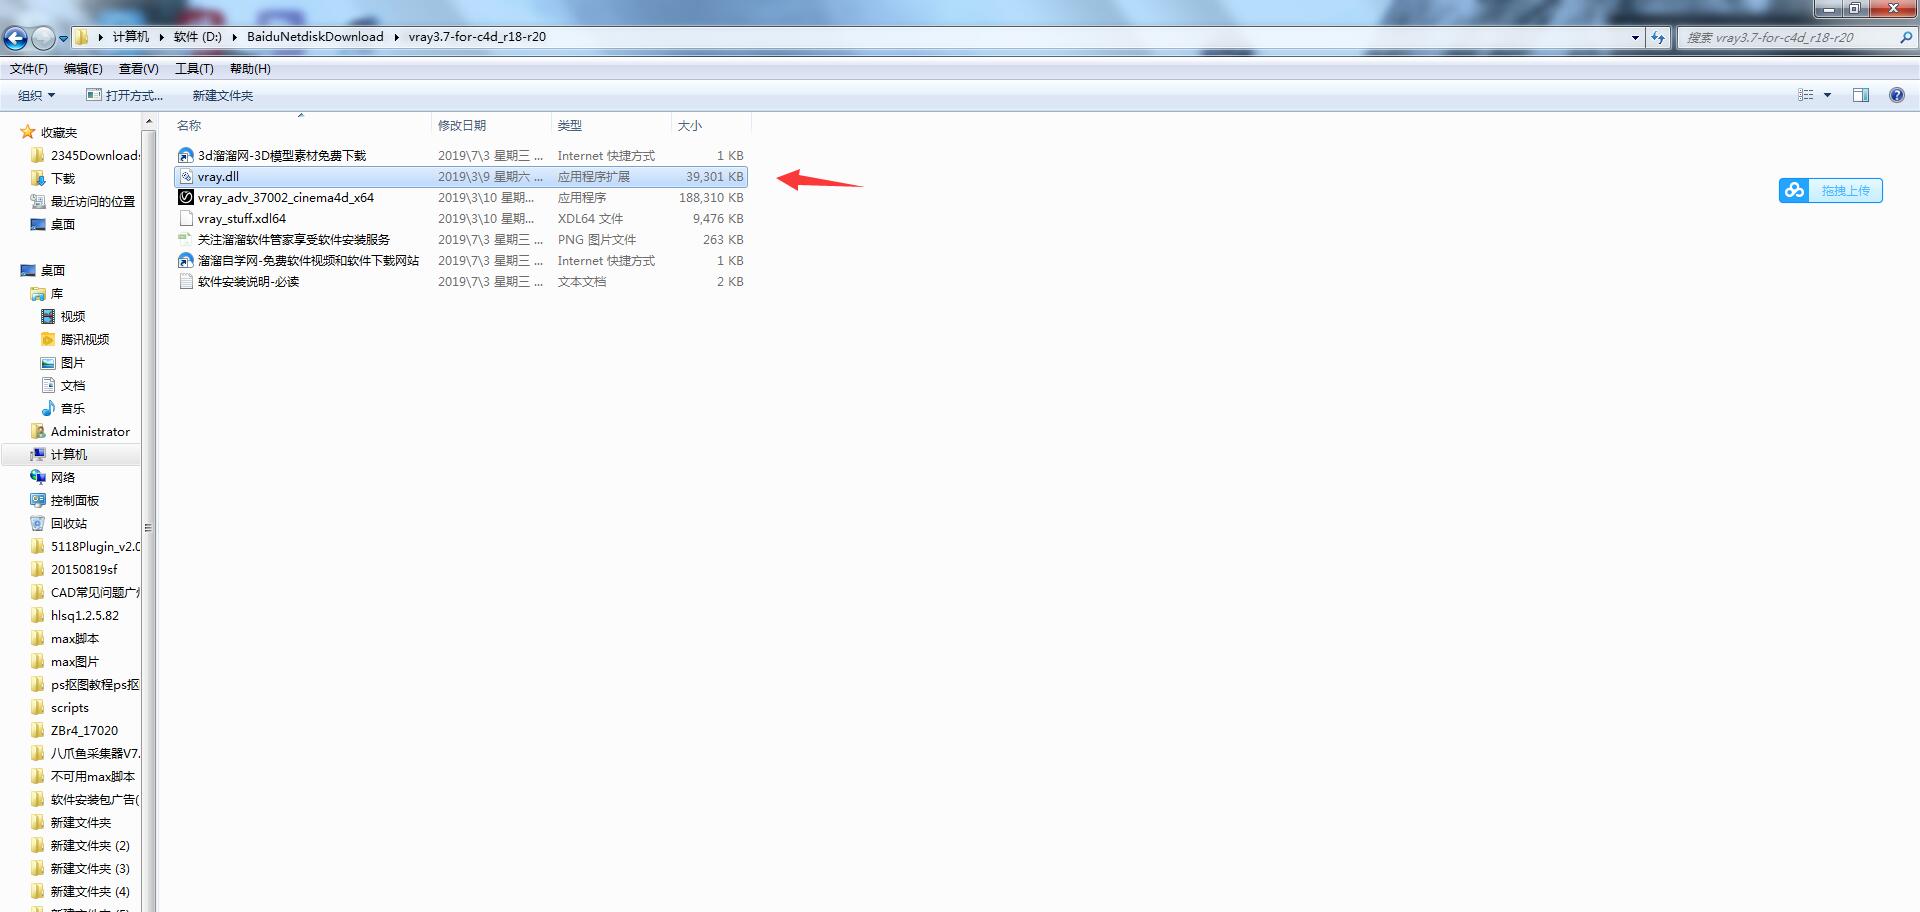
Task: Sort files by the Size column header
Action: click(690, 125)
